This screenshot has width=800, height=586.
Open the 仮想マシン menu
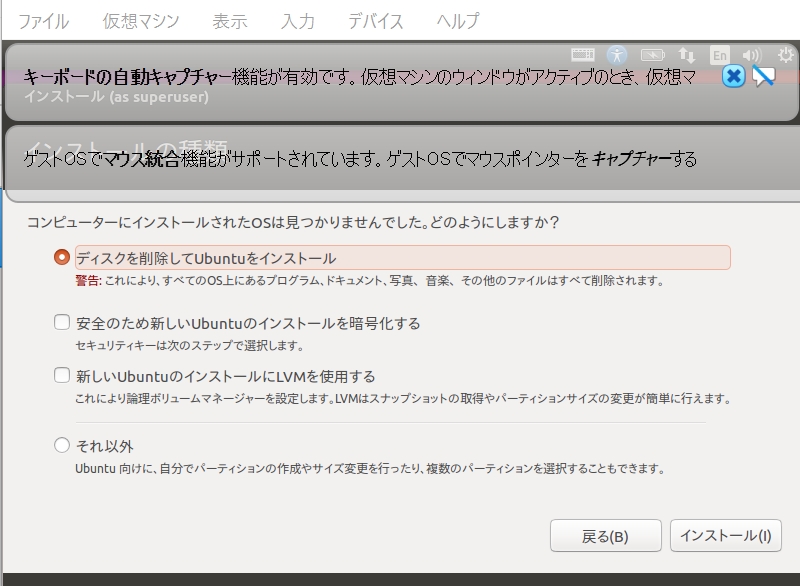click(141, 21)
